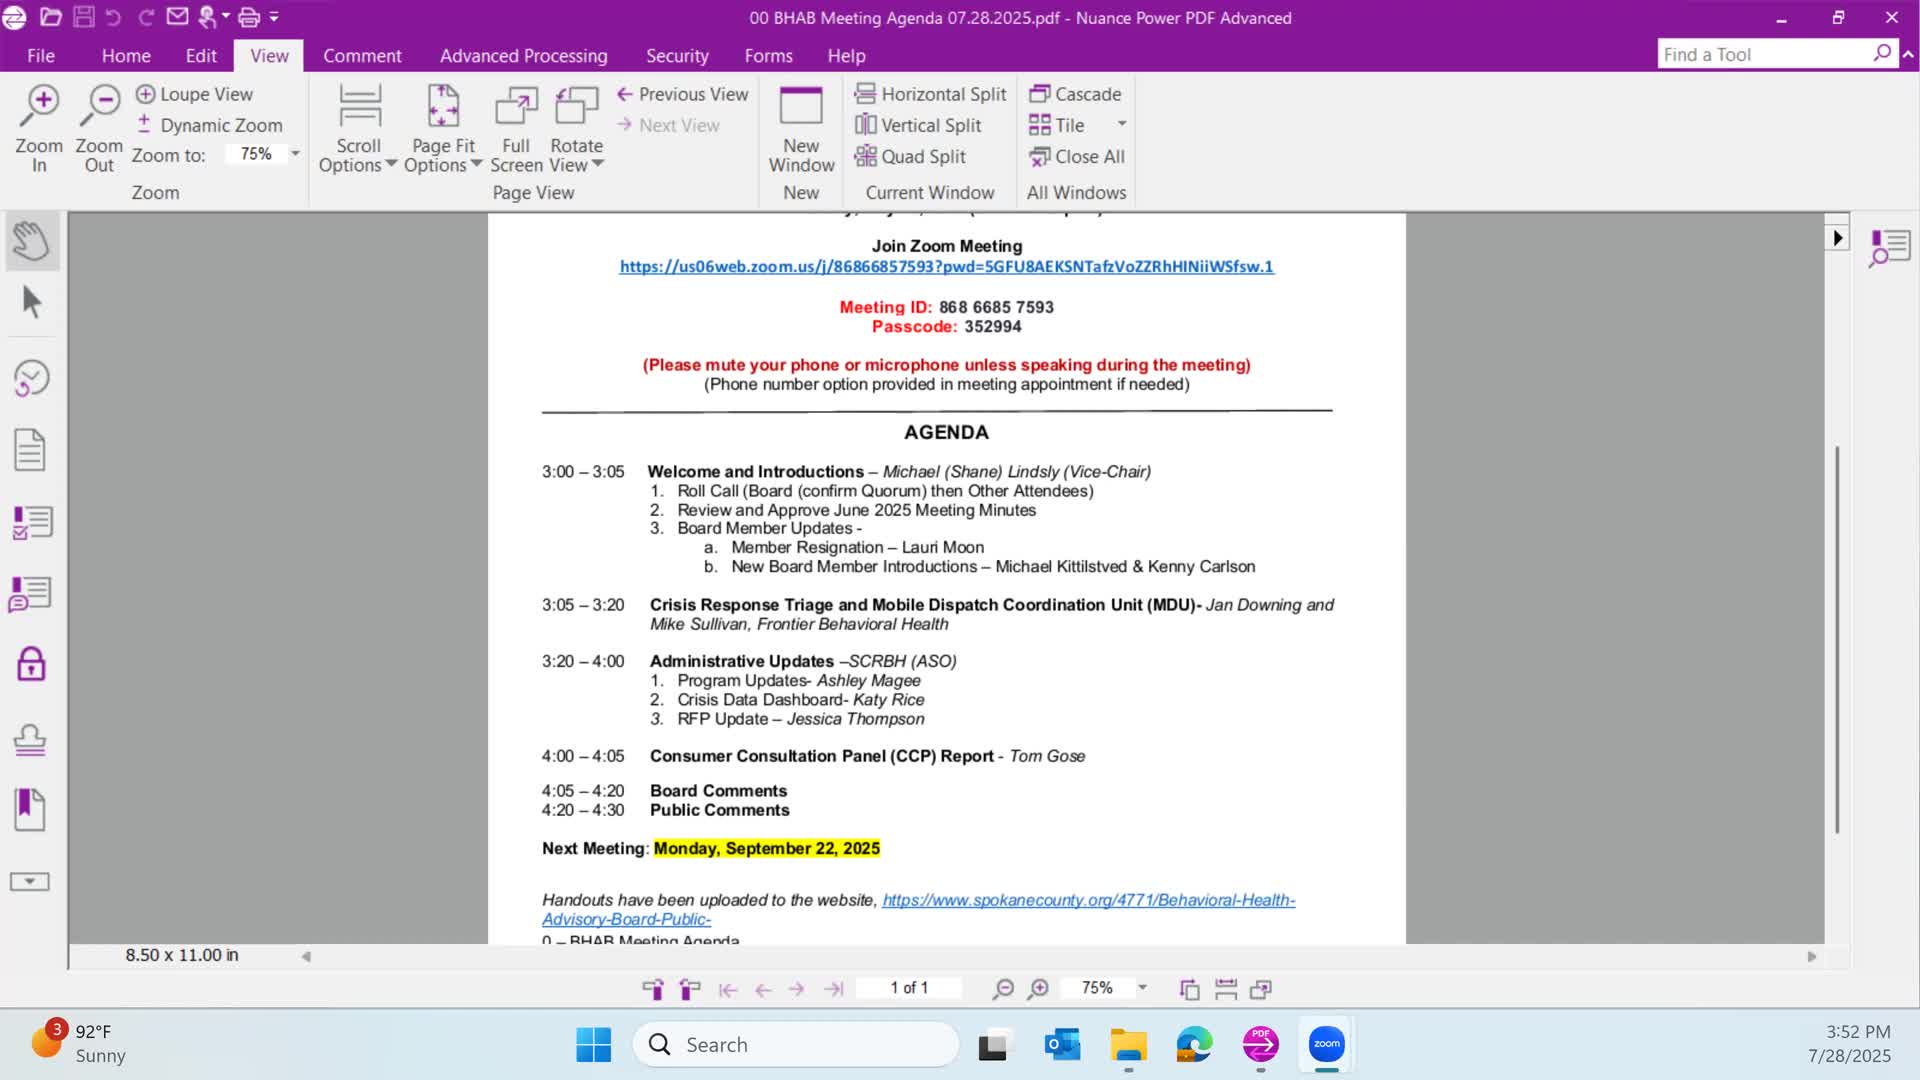Open the Security padlock panel
1920x1080 pixels.
[31, 664]
